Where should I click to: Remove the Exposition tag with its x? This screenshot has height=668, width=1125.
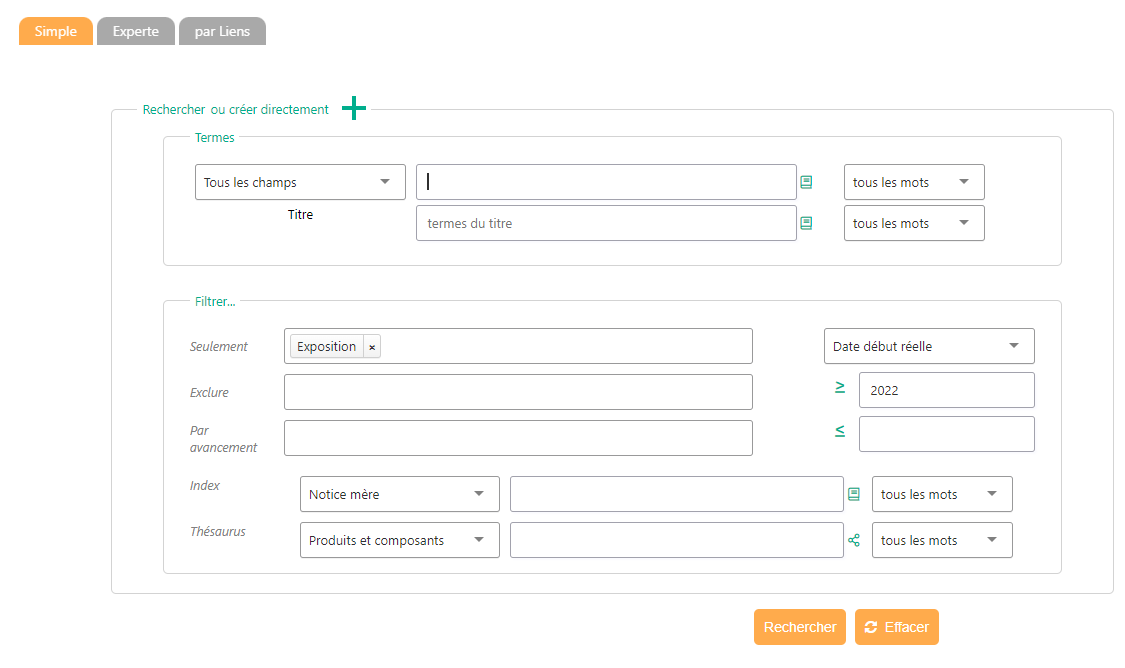point(372,347)
